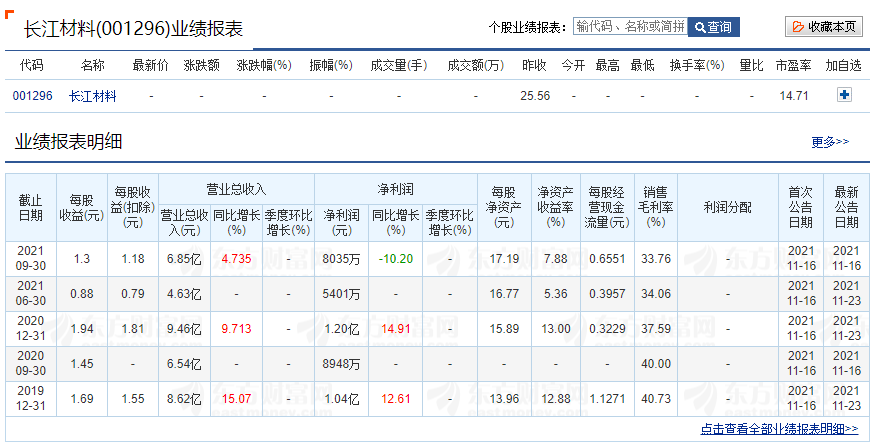Click the 涨跌幅(%) column header
Image resolution: width=875 pixels, height=444 pixels.
tap(264, 65)
